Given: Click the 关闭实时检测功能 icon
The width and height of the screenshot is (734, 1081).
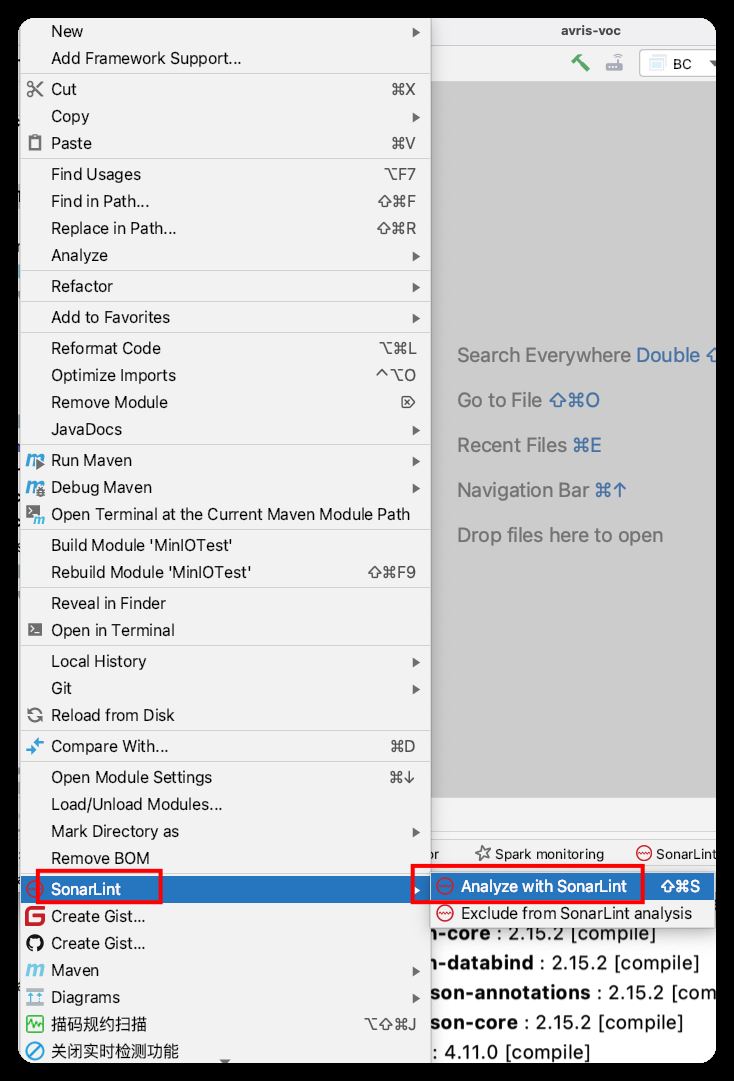Looking at the screenshot, I should [x=36, y=1051].
